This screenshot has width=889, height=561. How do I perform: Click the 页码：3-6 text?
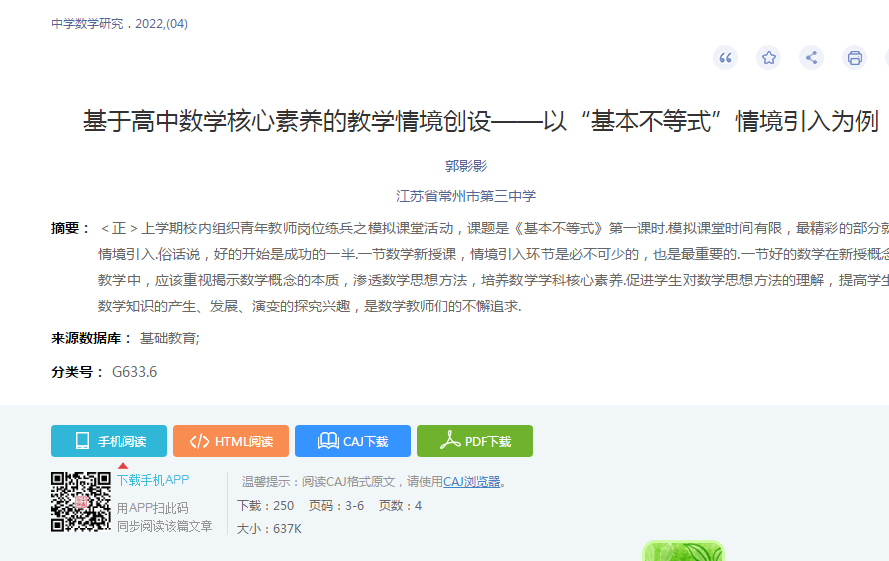(336, 505)
